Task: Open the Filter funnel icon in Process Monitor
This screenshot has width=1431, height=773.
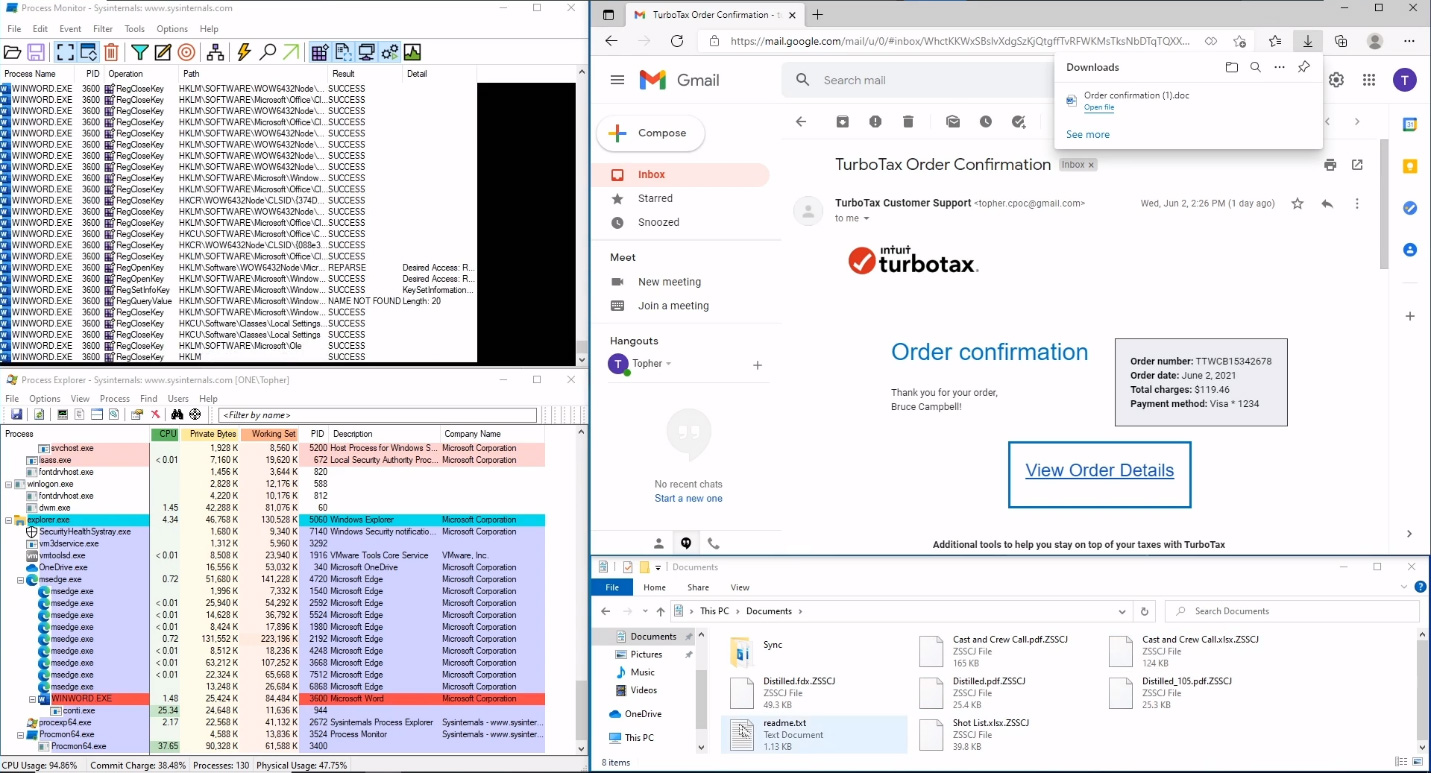Action: [140, 52]
